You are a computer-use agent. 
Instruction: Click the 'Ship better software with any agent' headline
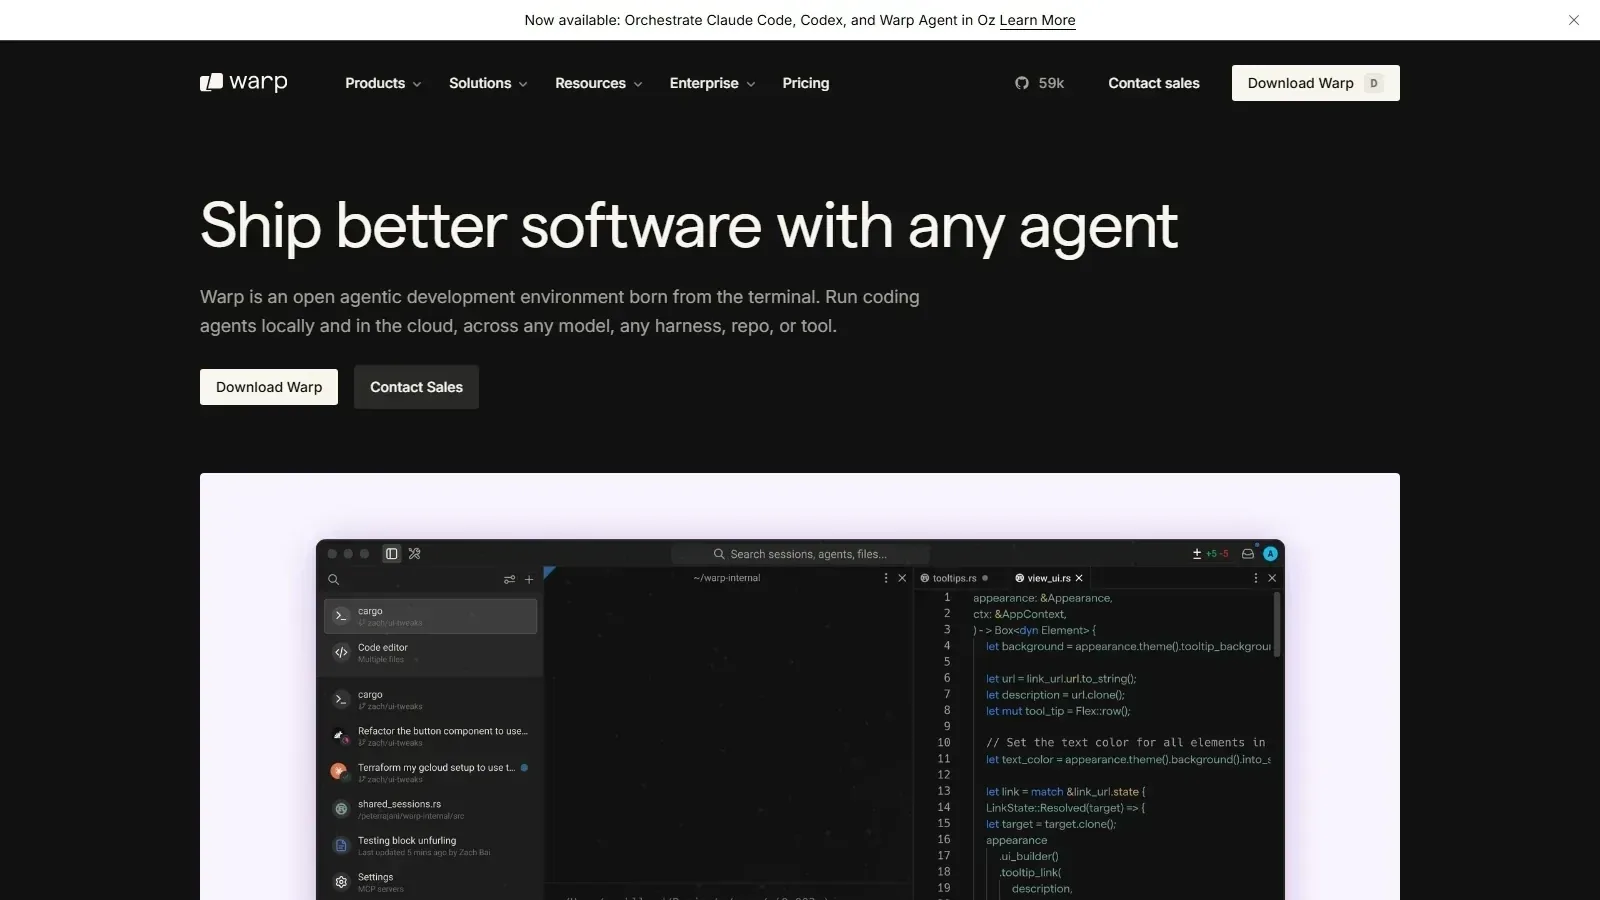pos(689,226)
